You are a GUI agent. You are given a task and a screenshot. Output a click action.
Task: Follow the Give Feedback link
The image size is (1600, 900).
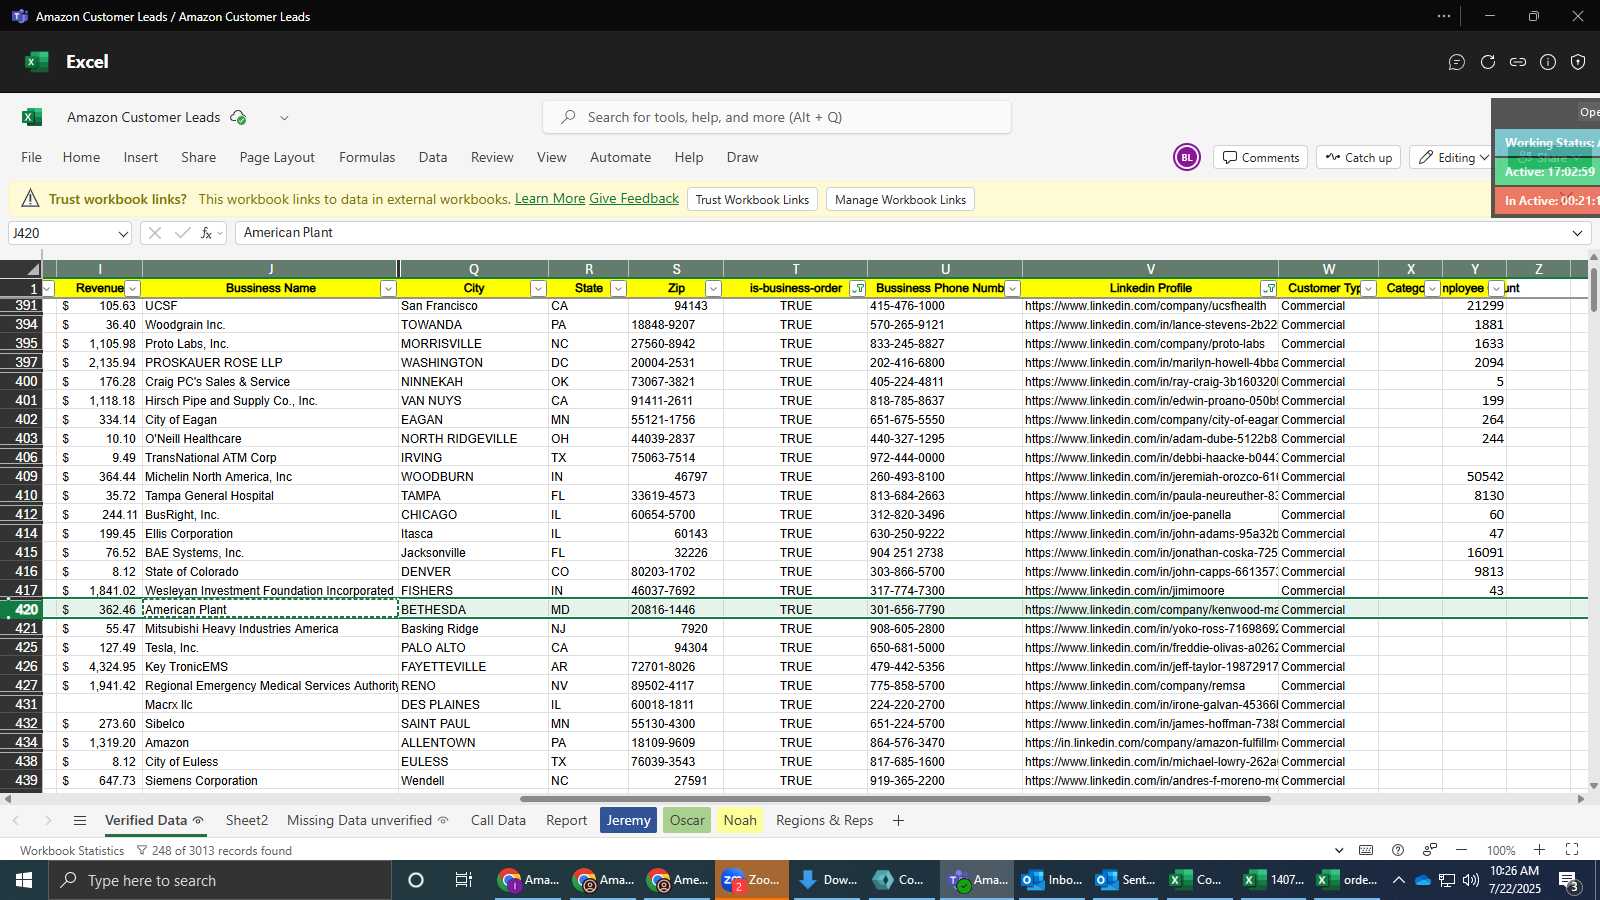(634, 199)
